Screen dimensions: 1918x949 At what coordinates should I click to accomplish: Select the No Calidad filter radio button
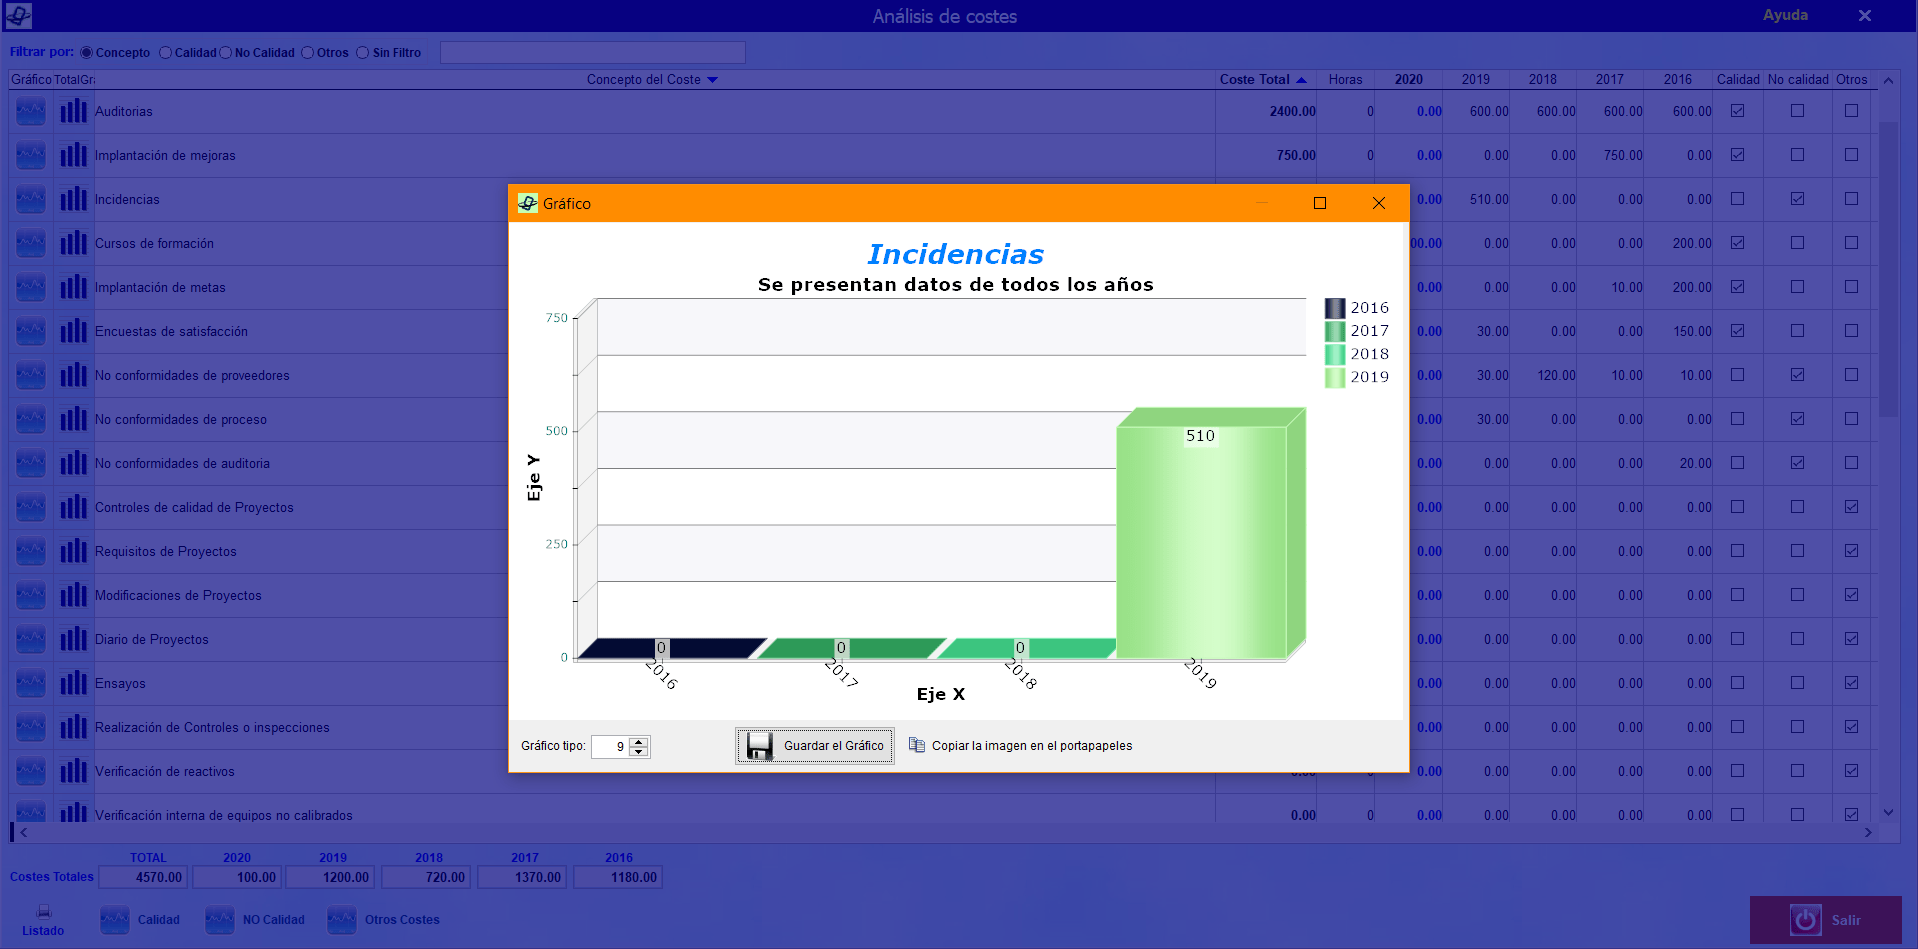point(225,53)
